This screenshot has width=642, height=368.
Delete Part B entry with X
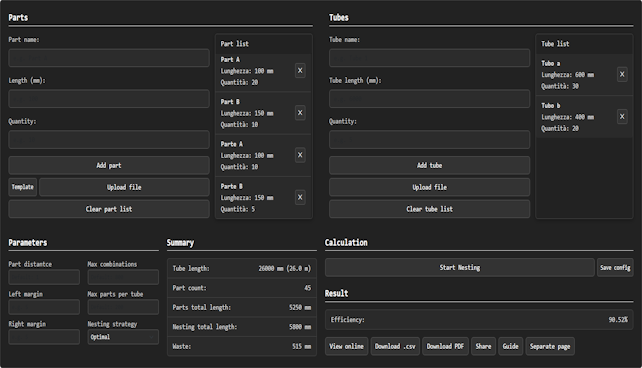[x=300, y=113]
